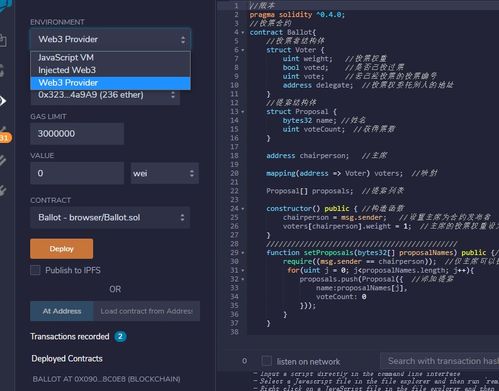
Task: Click the At Address button
Action: click(62, 311)
